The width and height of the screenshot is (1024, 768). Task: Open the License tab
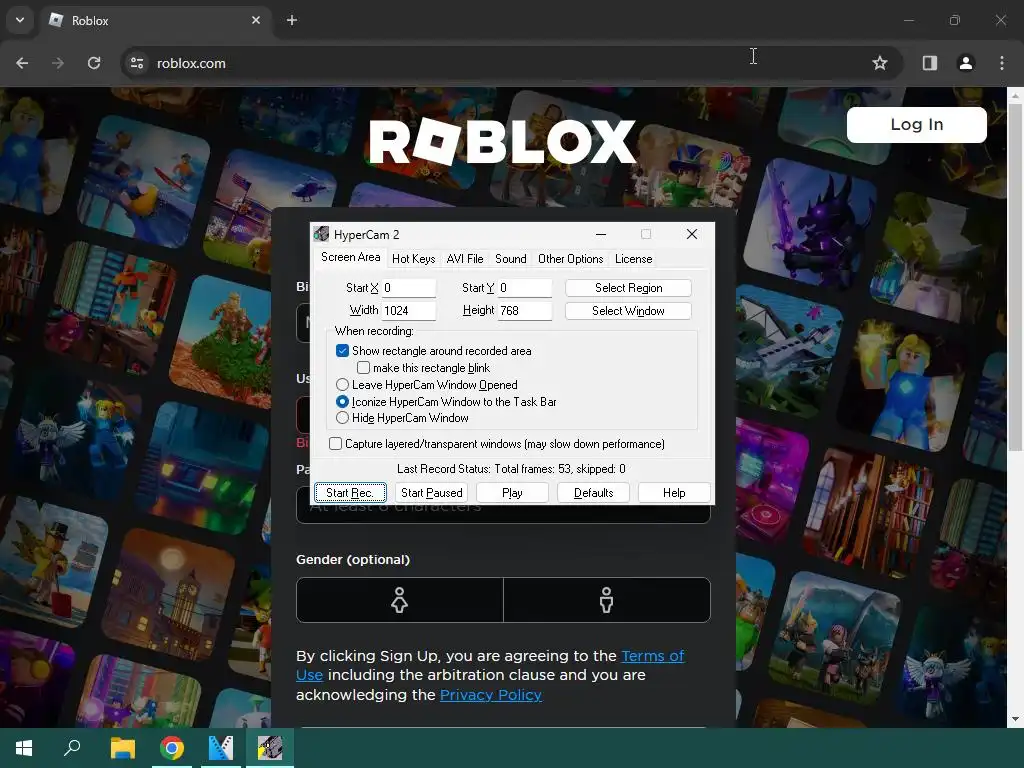tap(633, 259)
